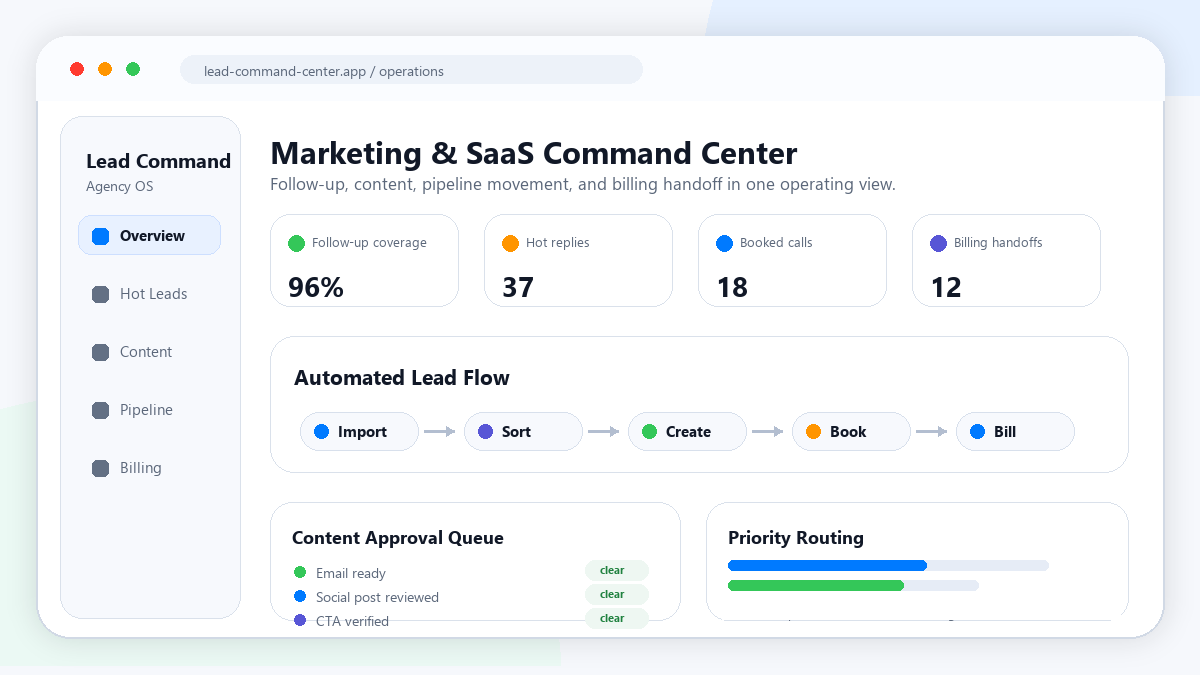1200x675 pixels.
Task: Click the purple dot beside CTA verified
Action: point(299,620)
